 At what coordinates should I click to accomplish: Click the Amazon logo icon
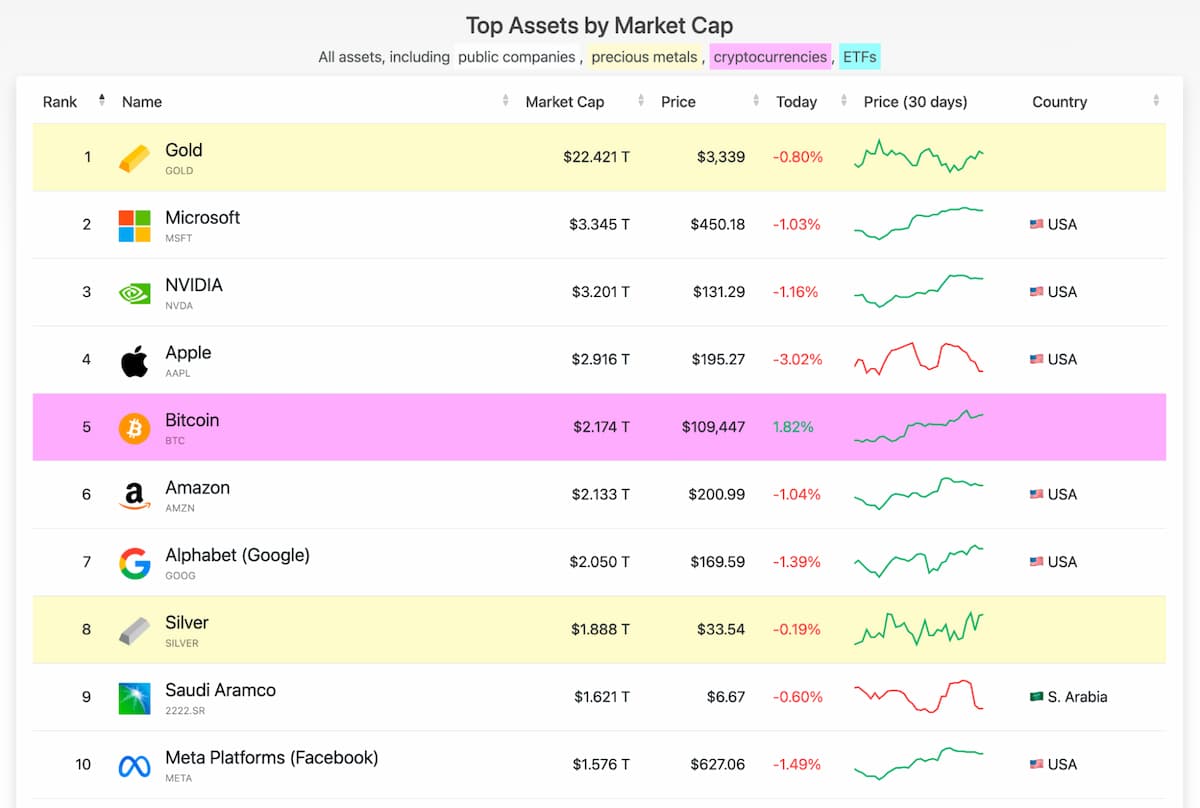click(134, 496)
